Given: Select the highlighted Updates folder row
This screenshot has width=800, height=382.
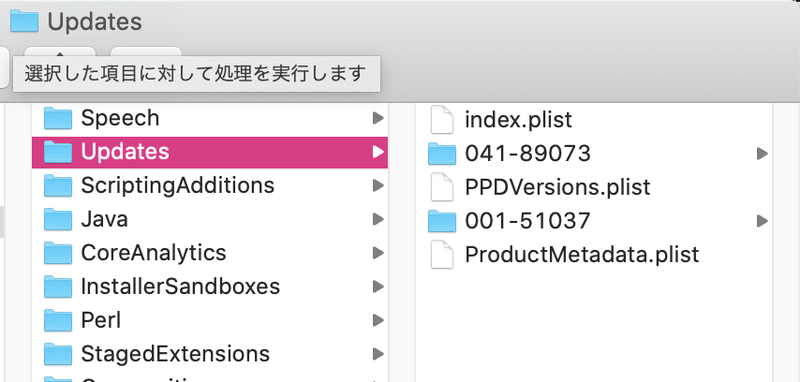Looking at the screenshot, I should [x=210, y=152].
